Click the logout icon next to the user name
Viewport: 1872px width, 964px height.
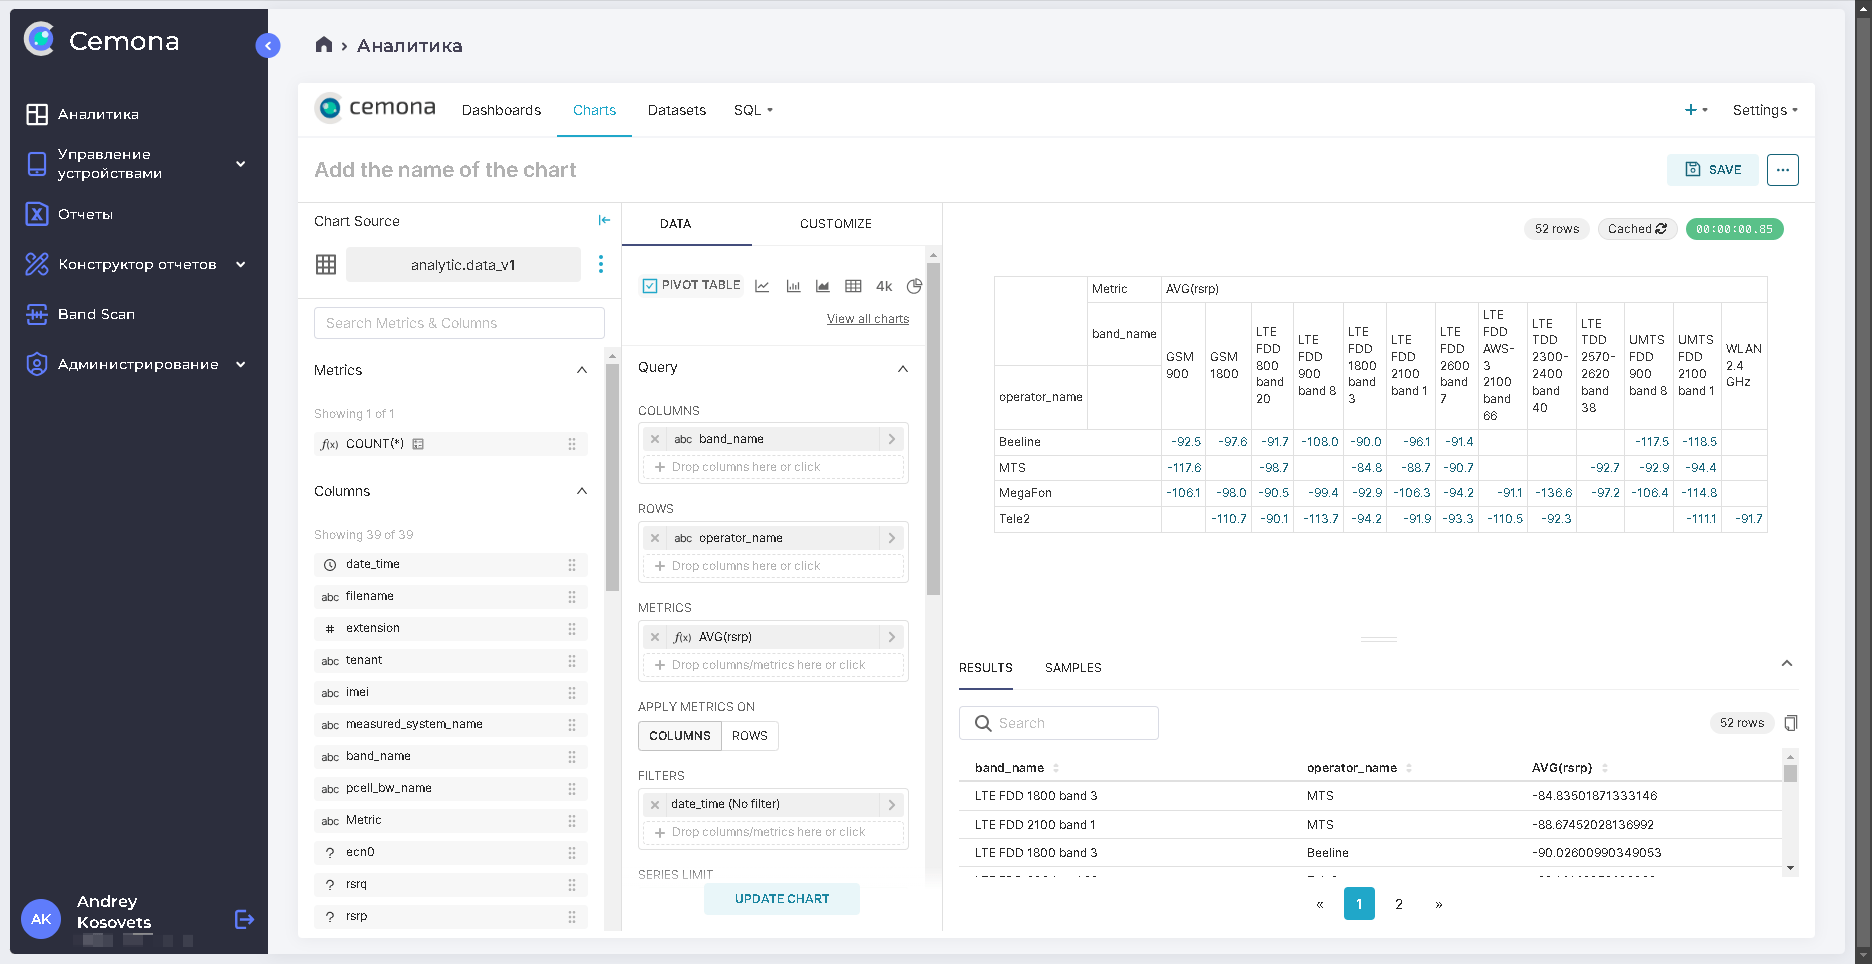click(244, 919)
